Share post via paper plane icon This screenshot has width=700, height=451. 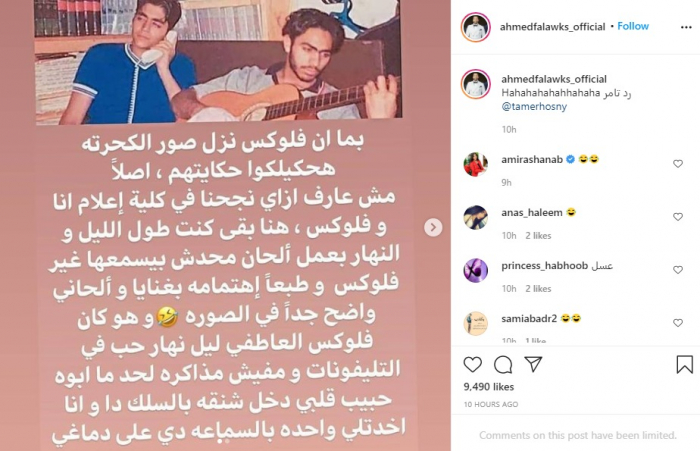(x=533, y=364)
